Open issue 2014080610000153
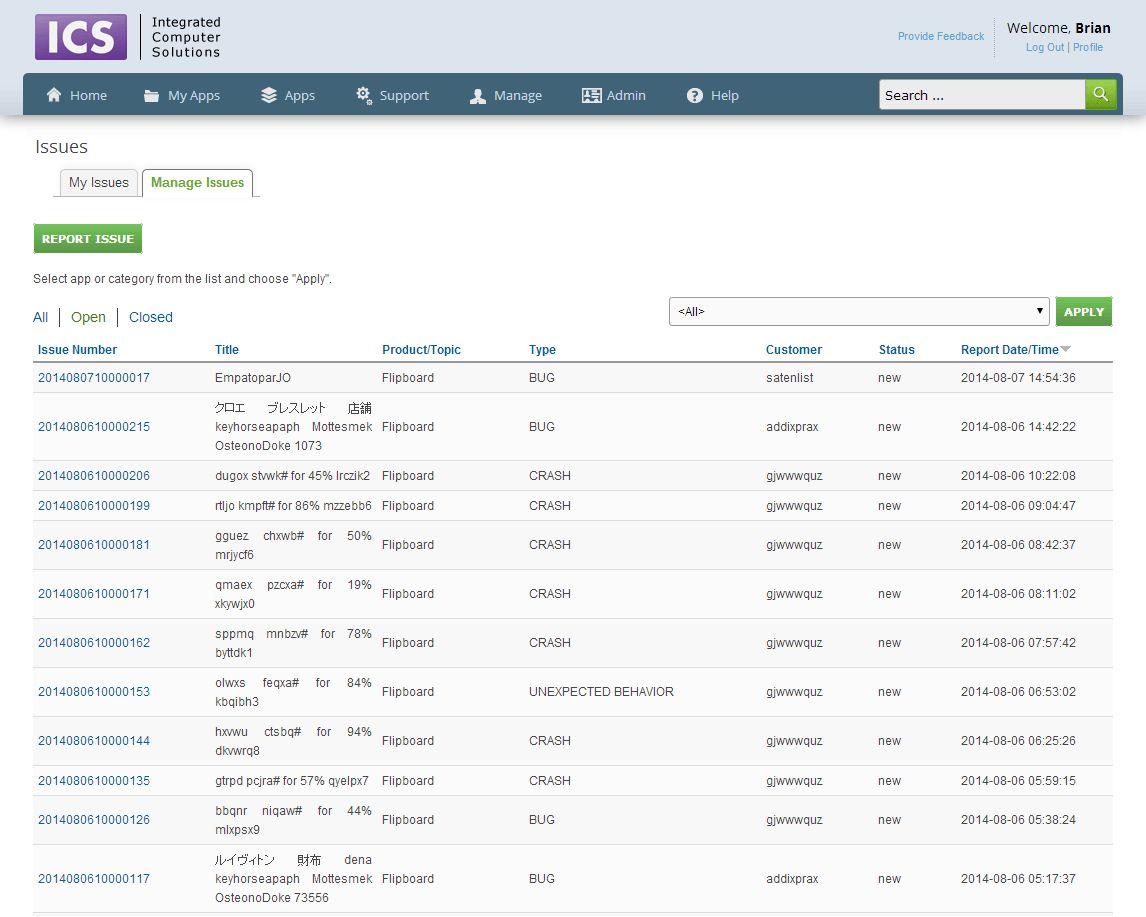The width and height of the screenshot is (1146, 917). [94, 692]
